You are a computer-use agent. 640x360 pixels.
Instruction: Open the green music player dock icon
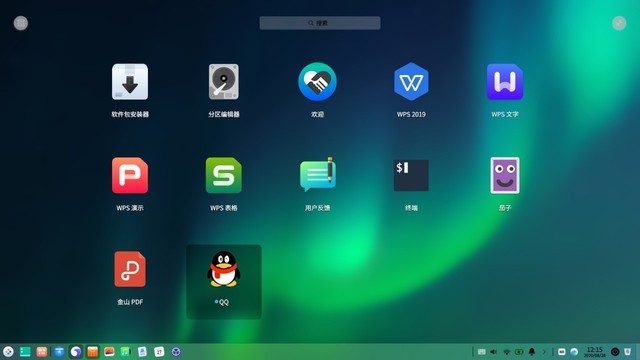tap(125, 351)
